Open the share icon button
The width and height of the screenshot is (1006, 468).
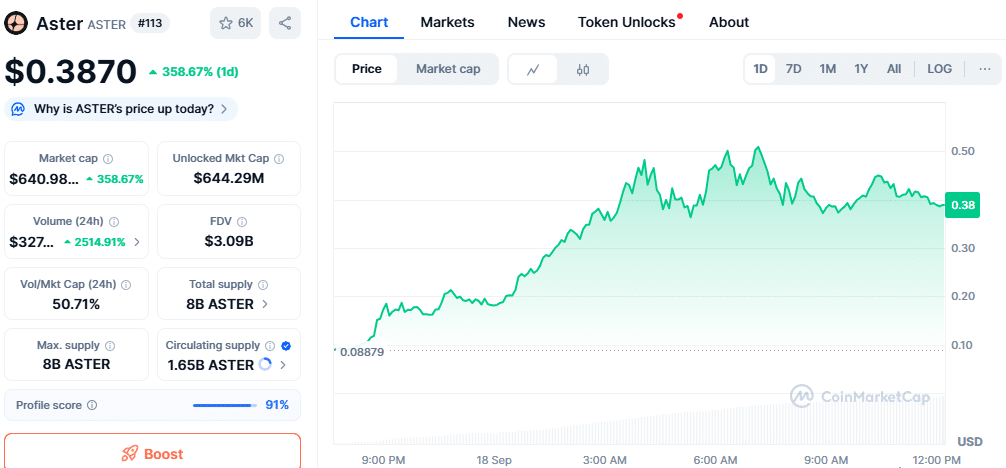click(x=285, y=23)
